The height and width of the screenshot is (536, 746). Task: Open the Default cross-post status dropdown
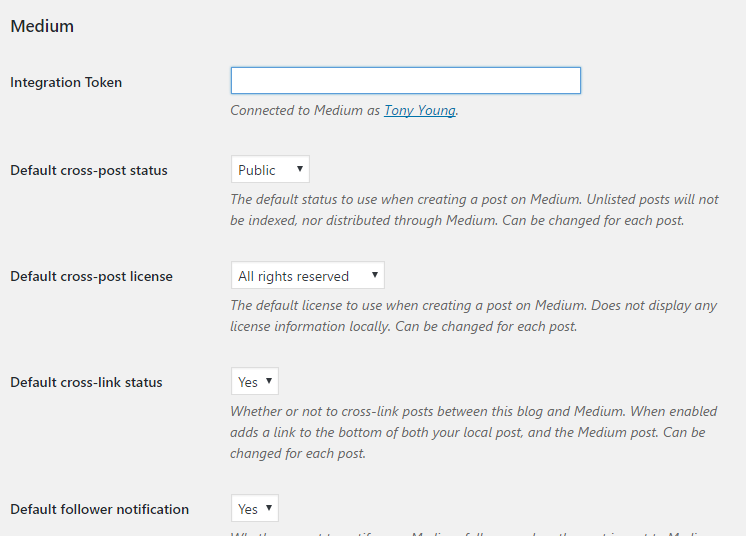[x=269, y=170]
